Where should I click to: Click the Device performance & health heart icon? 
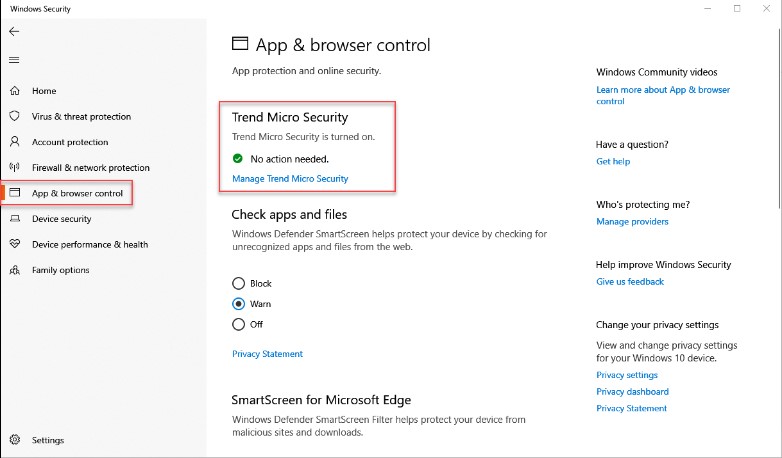pos(14,244)
